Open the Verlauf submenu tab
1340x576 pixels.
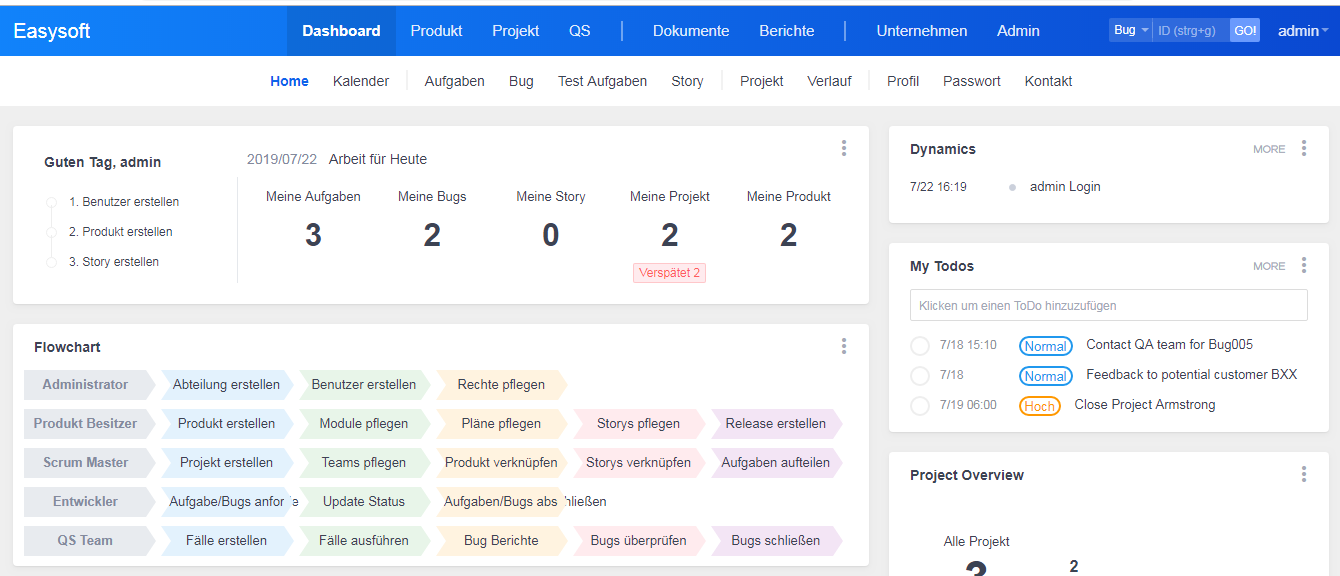(x=829, y=81)
